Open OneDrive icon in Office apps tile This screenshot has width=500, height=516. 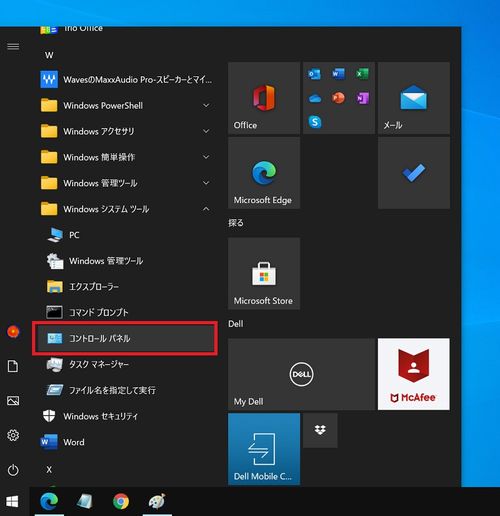point(315,98)
